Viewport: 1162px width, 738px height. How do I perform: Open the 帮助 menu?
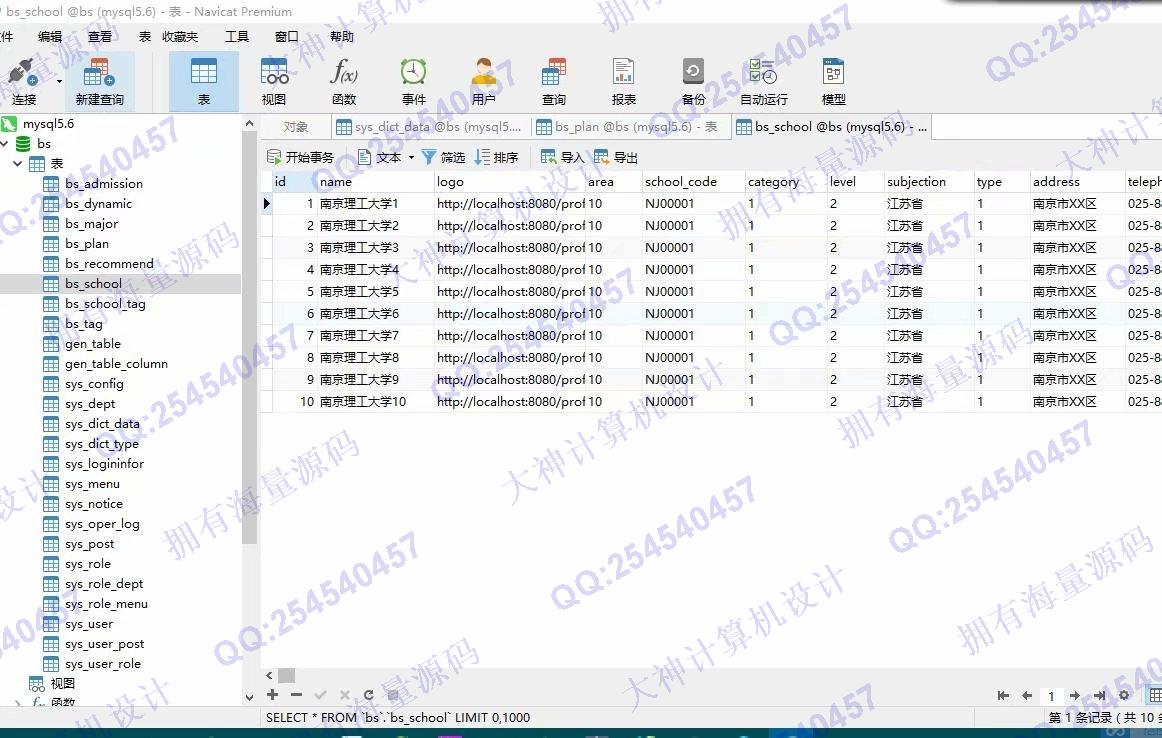click(342, 36)
